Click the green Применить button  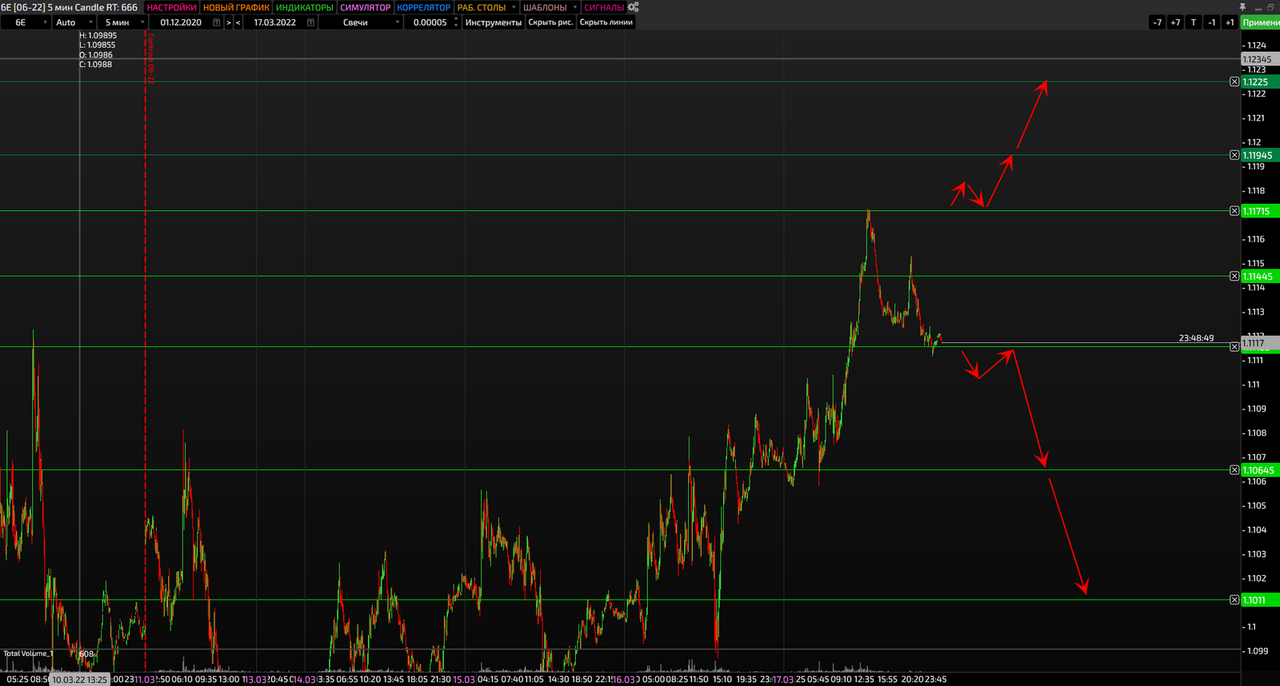point(1260,22)
